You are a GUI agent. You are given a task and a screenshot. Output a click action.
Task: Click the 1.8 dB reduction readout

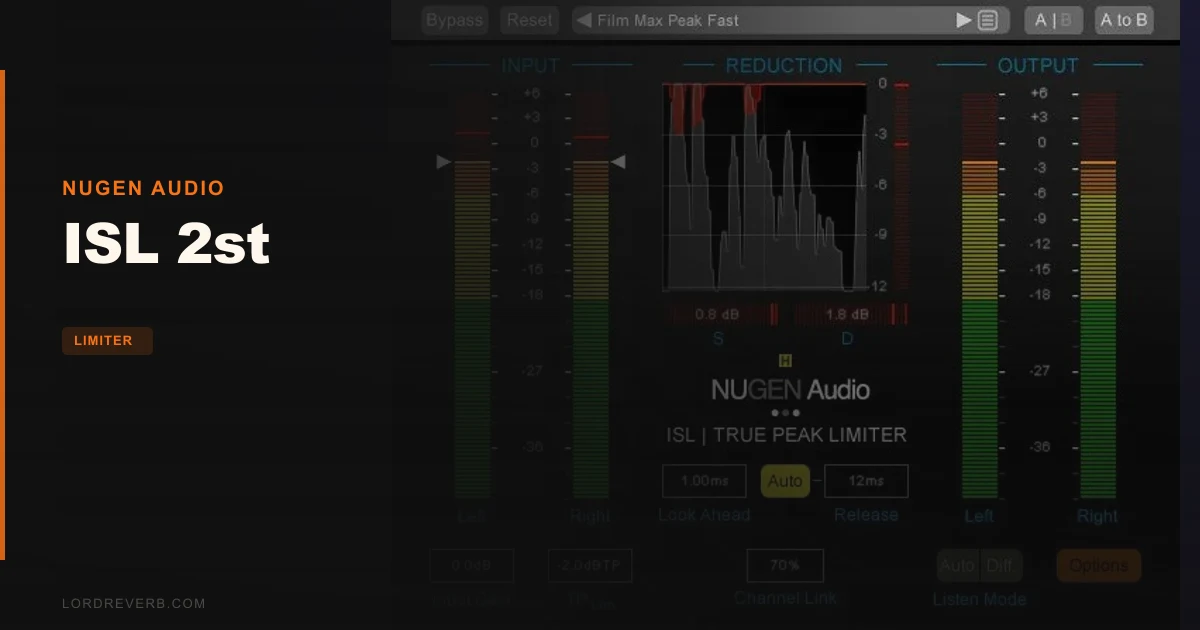(847, 314)
